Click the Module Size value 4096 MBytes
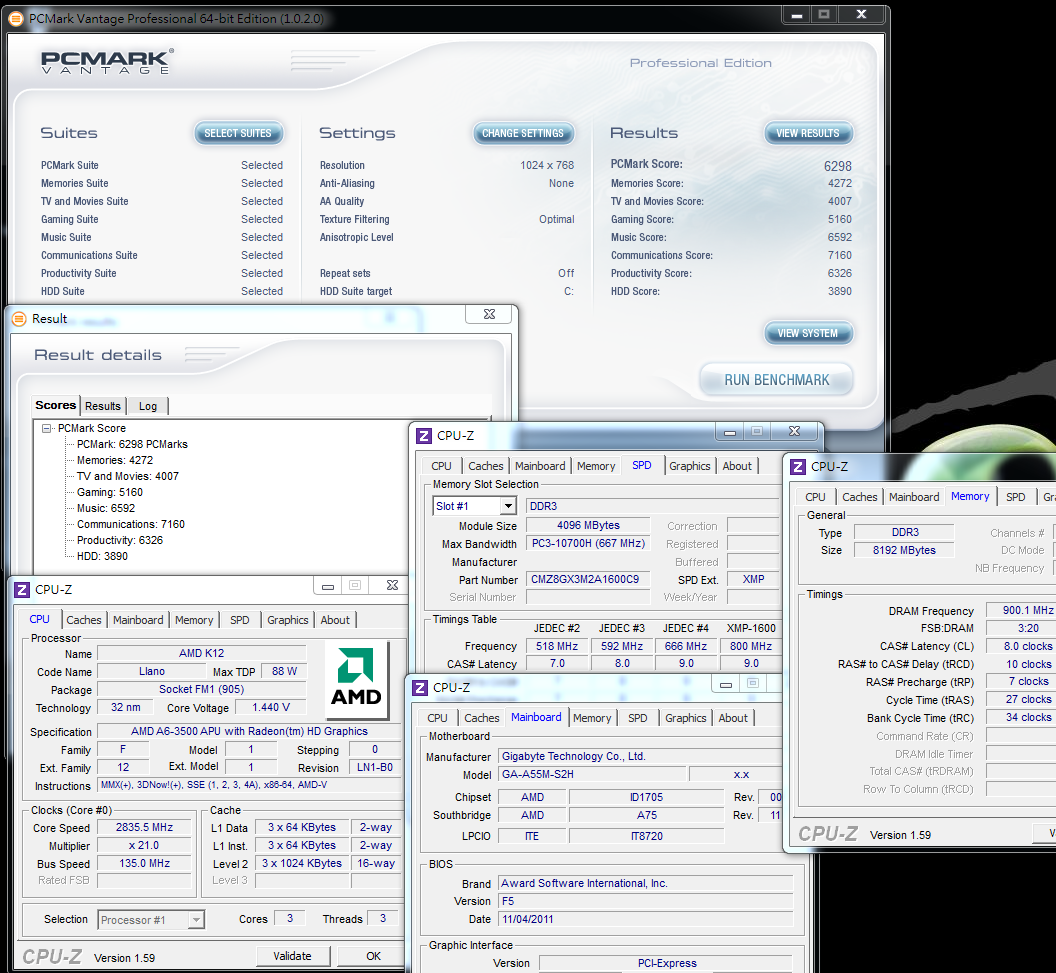Image resolution: width=1056 pixels, height=973 pixels. tap(588, 525)
